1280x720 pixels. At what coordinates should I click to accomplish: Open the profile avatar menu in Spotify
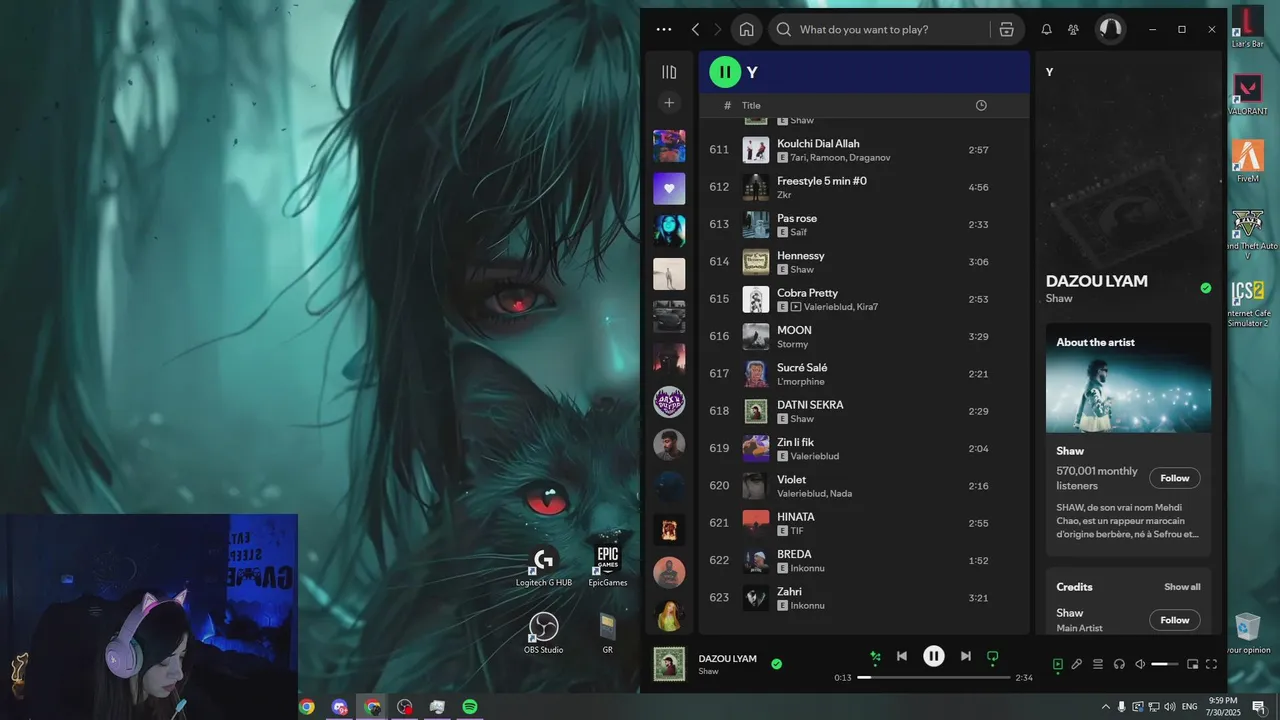click(x=1110, y=30)
